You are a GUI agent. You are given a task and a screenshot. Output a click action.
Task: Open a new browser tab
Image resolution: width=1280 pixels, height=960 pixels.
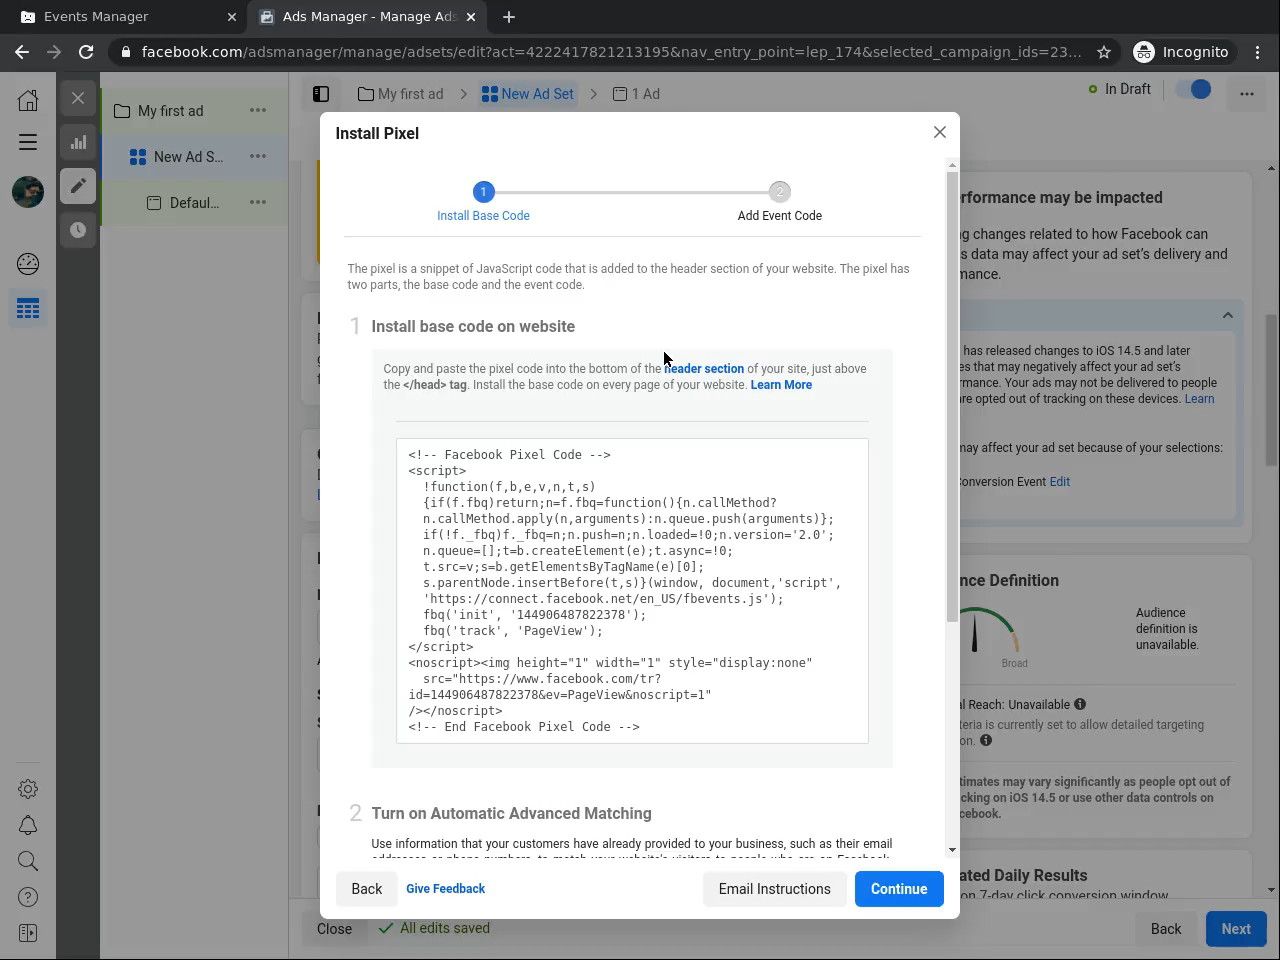tap(509, 17)
